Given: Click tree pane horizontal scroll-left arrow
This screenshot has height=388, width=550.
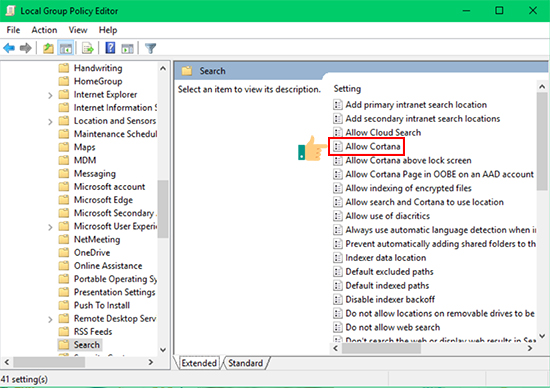Looking at the screenshot, I should 7,362.
